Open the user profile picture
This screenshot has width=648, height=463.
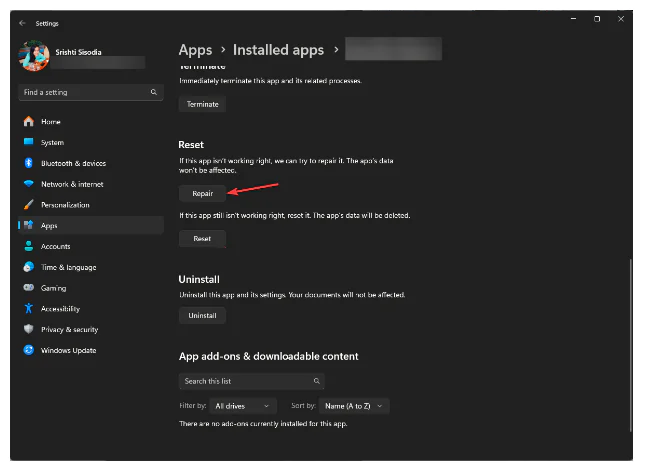[34, 55]
